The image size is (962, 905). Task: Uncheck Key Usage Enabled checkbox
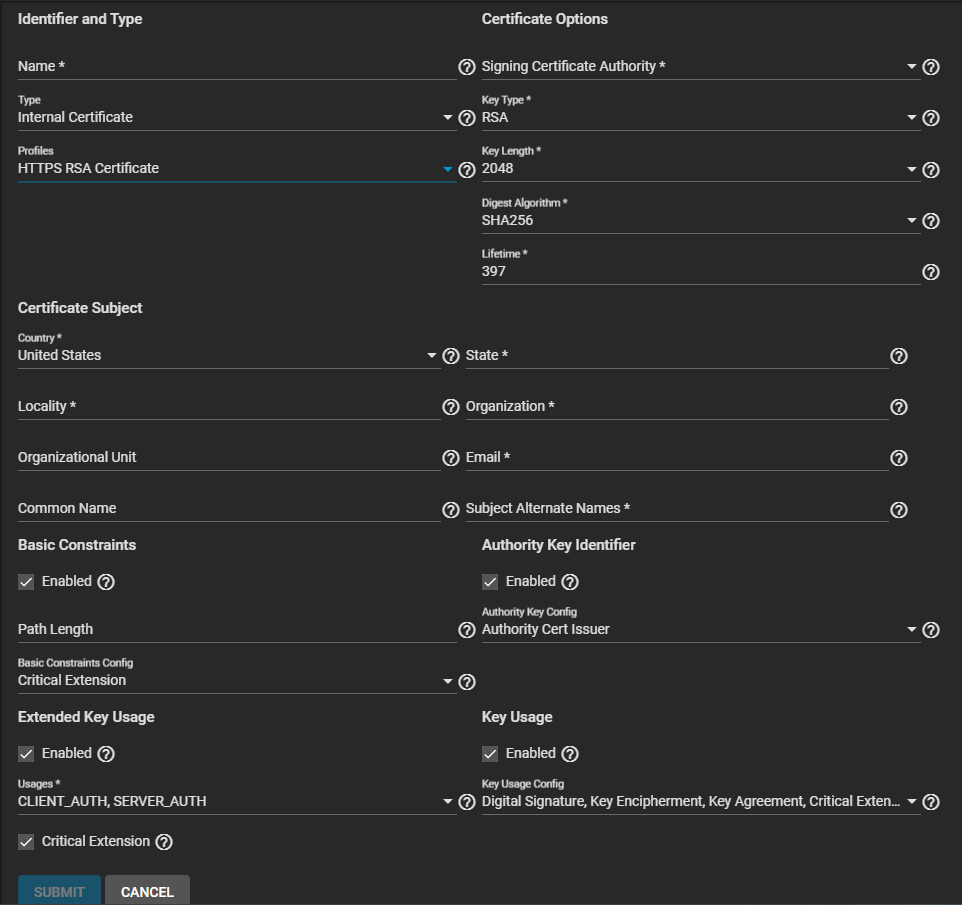coord(490,754)
